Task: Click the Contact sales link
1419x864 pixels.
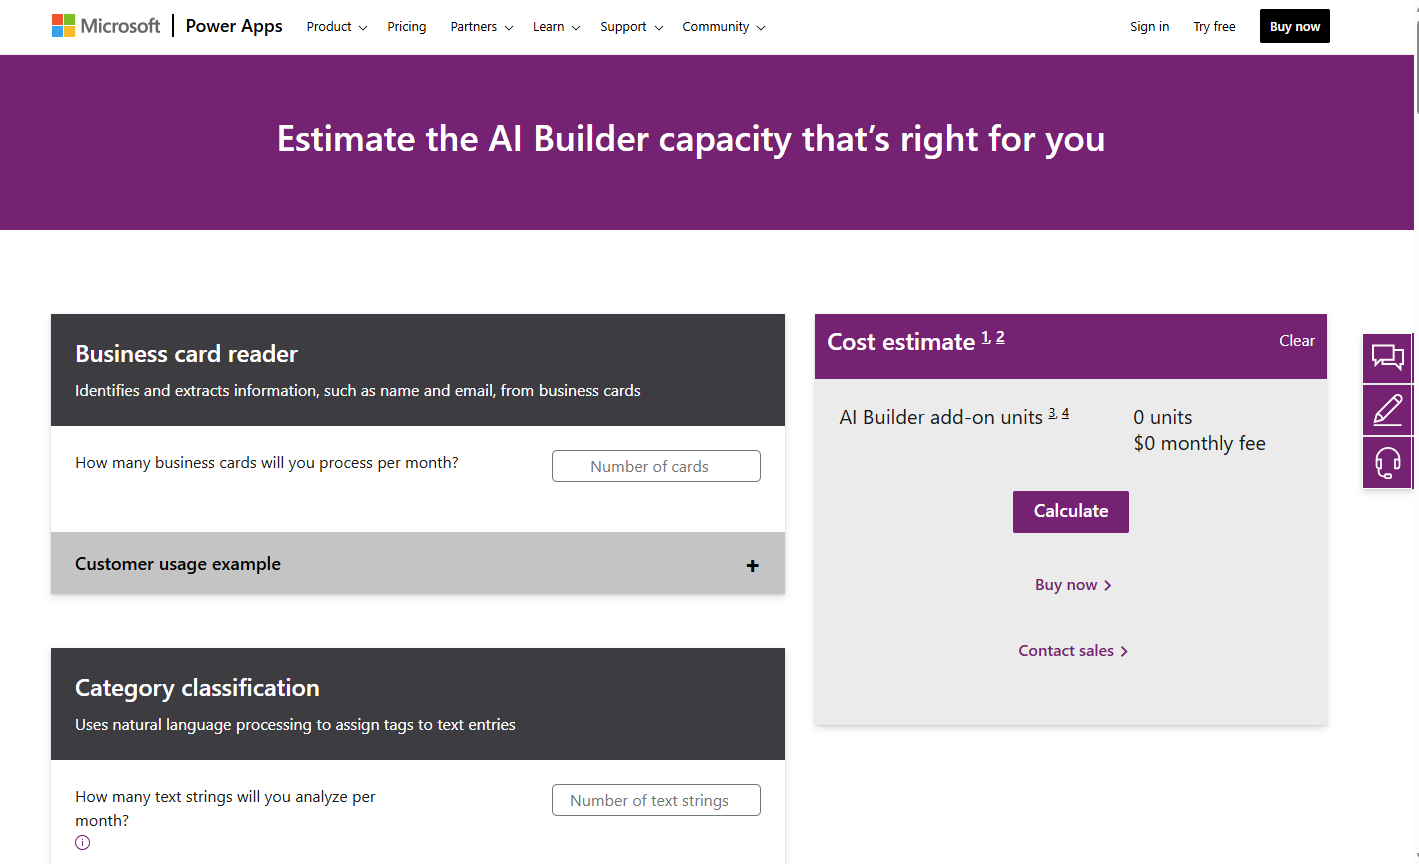Action: [1073, 651]
